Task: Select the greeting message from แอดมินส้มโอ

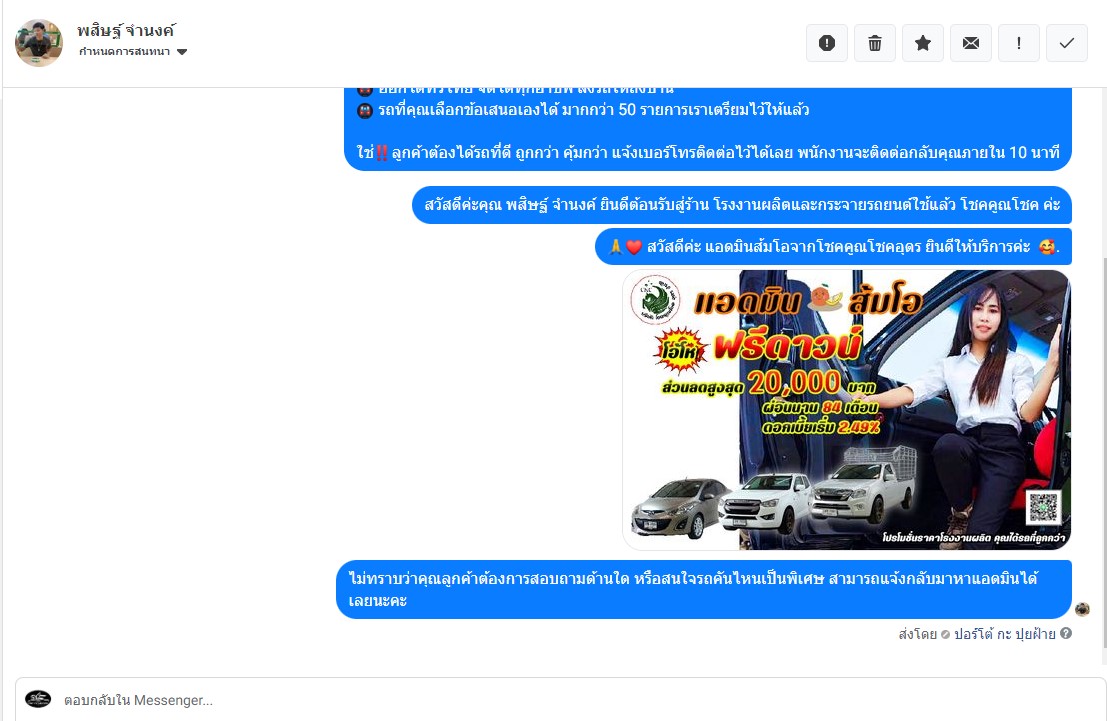Action: 833,246
